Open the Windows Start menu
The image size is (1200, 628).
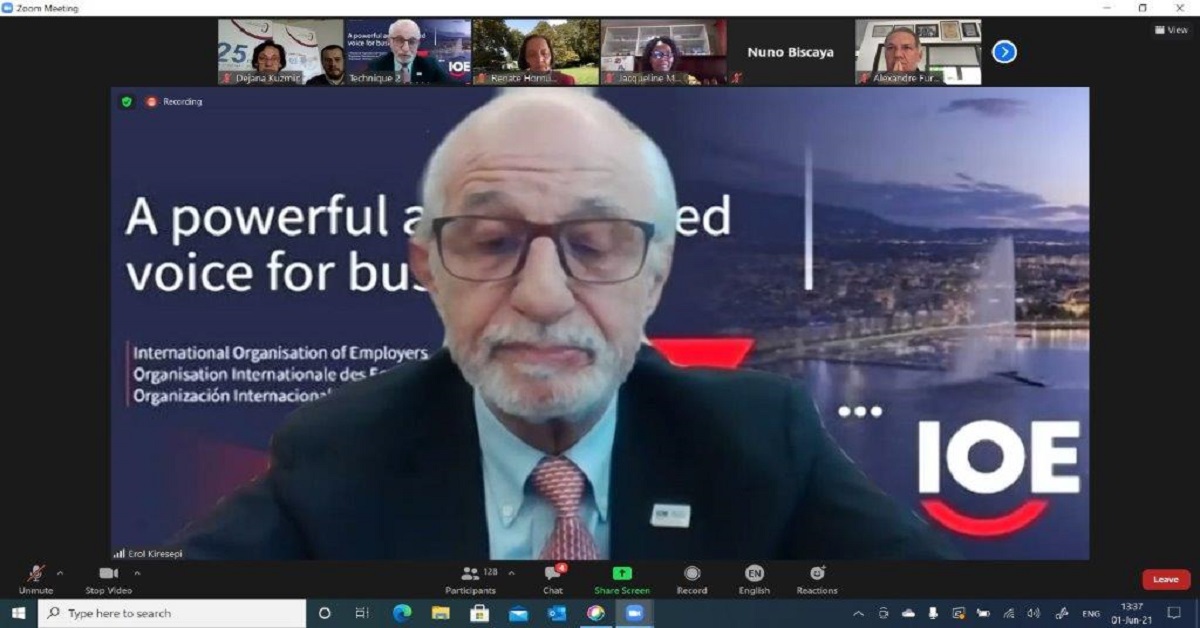[18, 613]
